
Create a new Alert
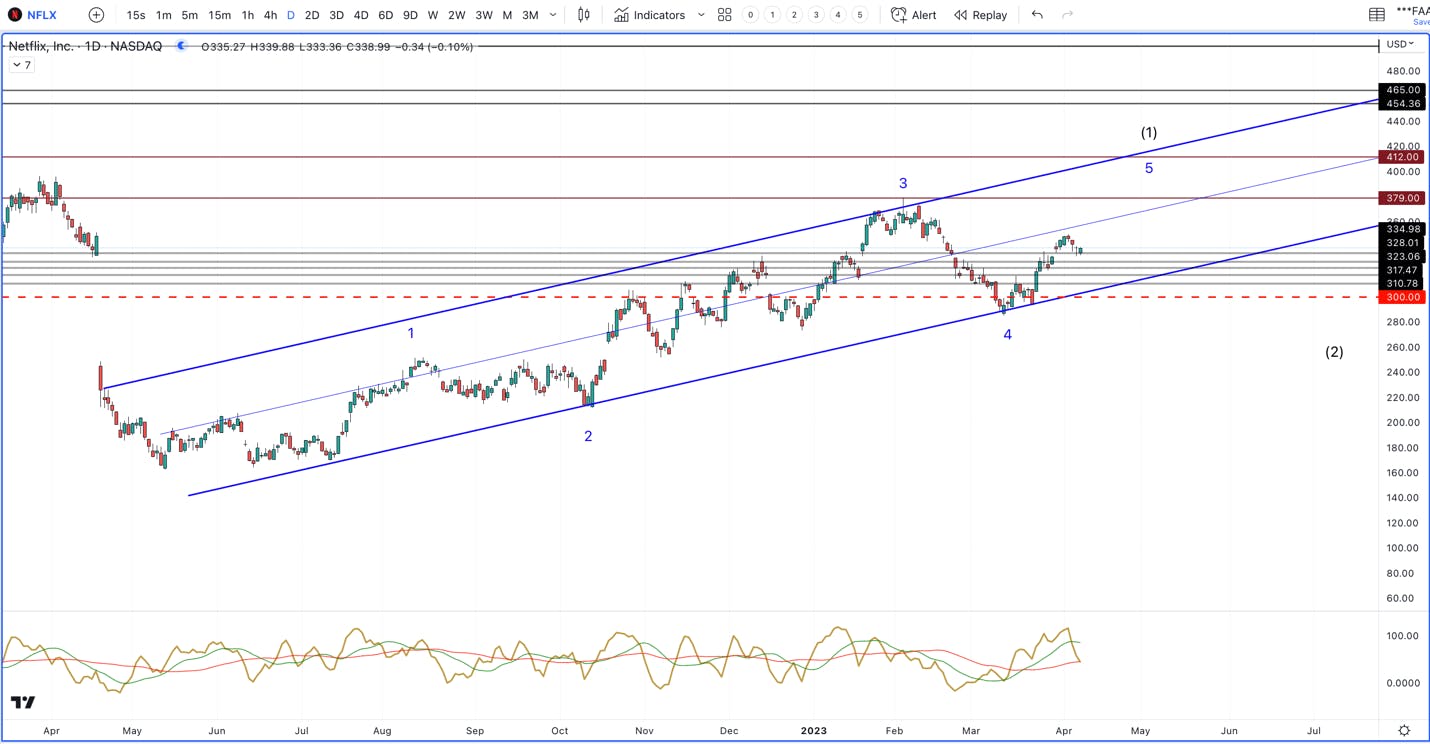pyautogui.click(x=914, y=15)
